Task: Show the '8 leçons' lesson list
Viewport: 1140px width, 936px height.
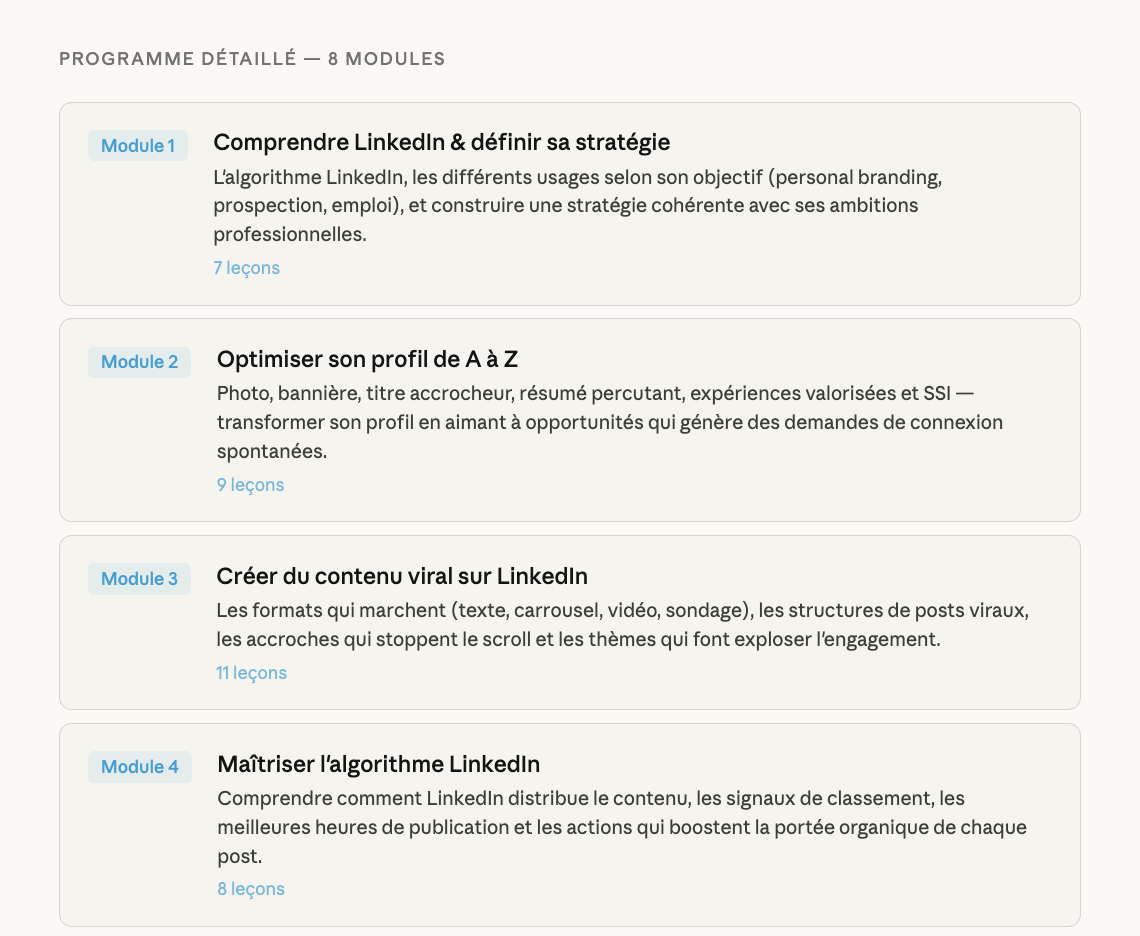Action: (250, 889)
